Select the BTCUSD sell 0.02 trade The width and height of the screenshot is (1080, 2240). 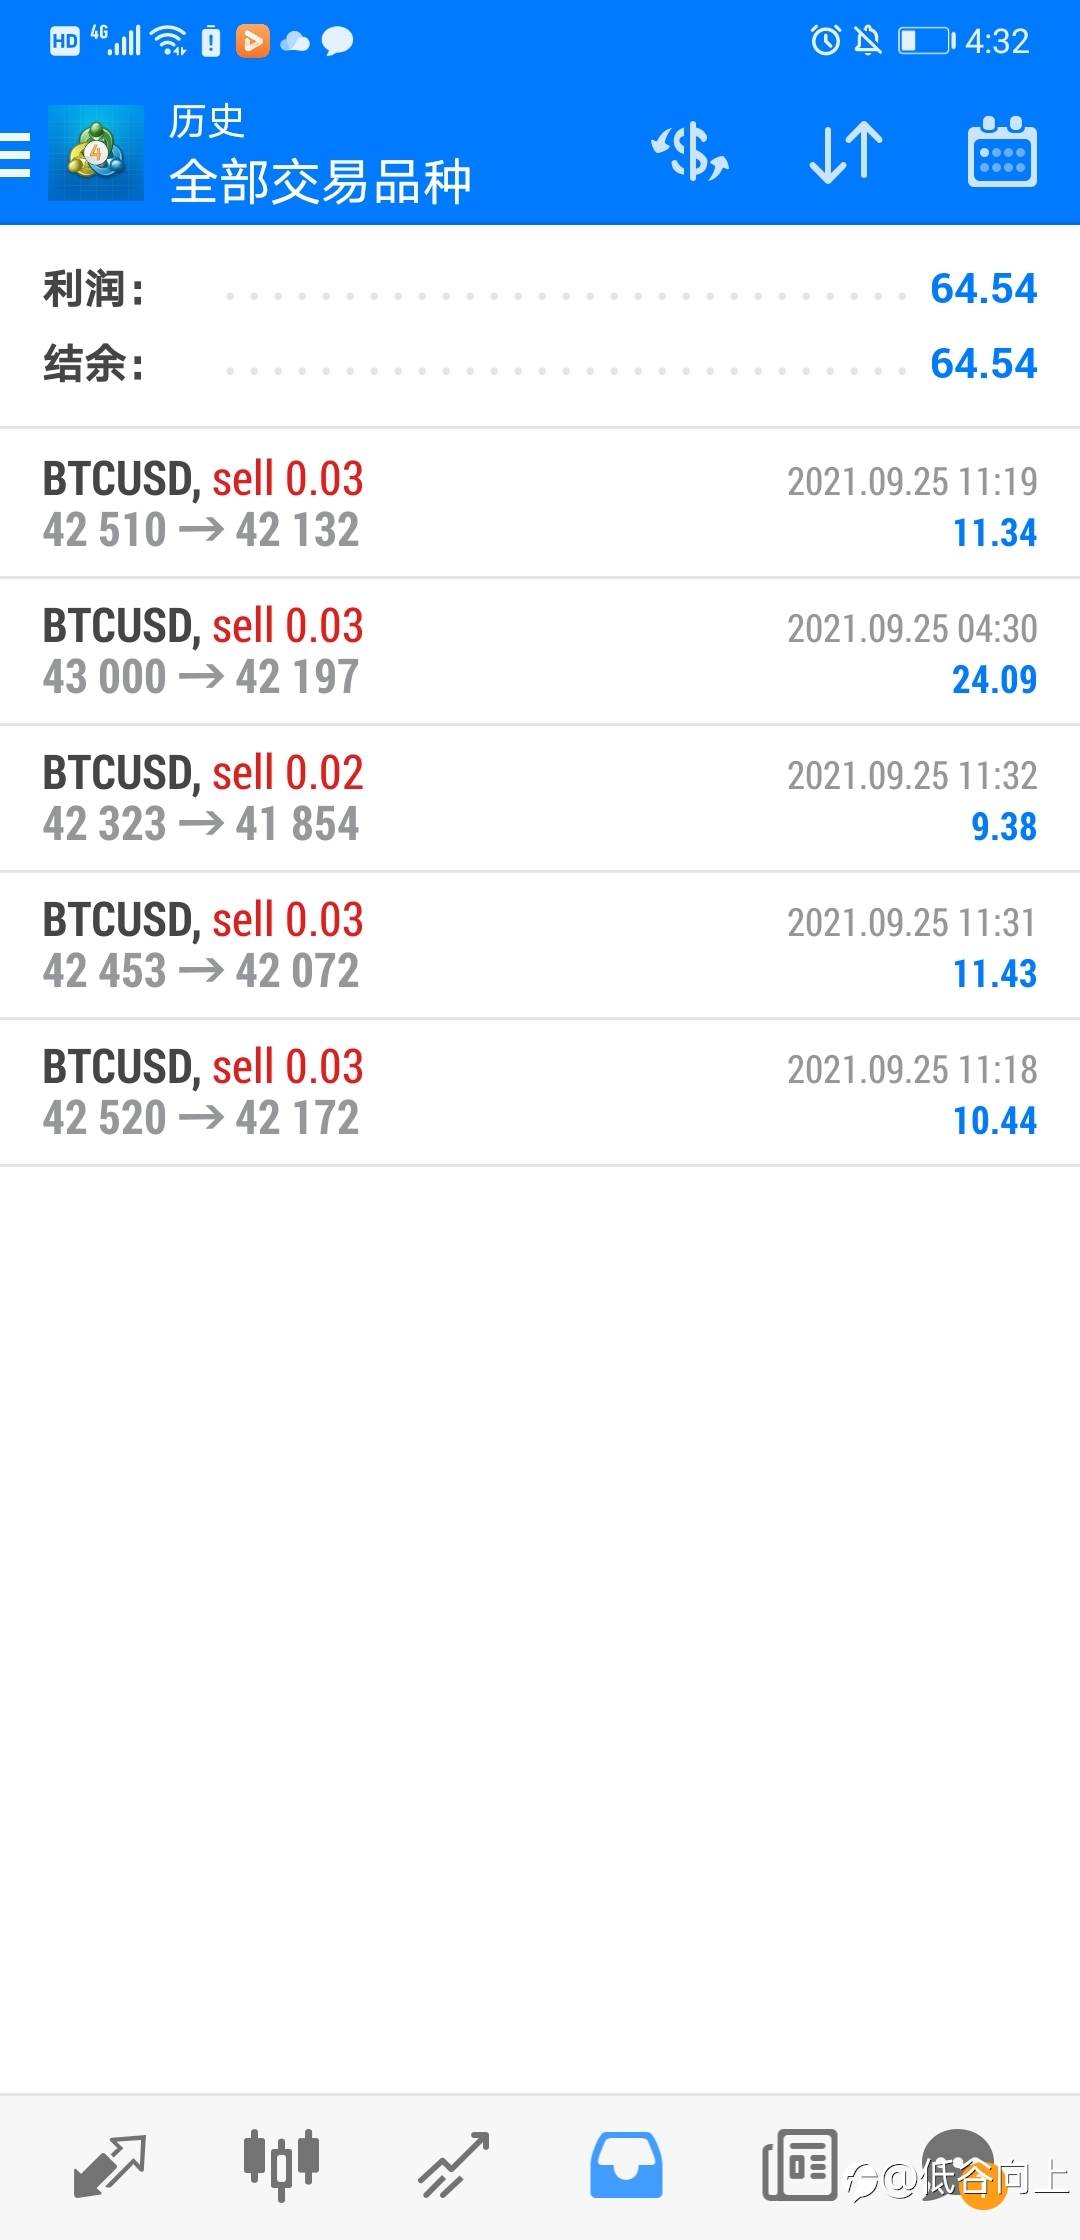[540, 798]
